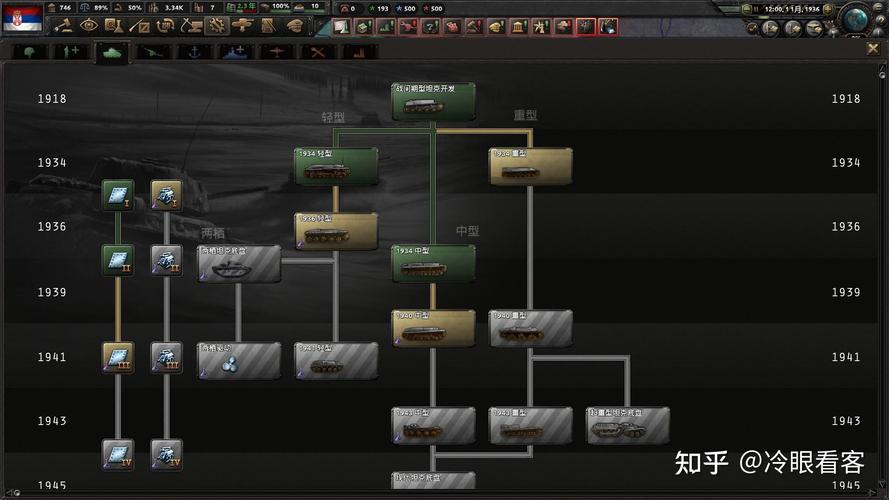Screen dimensions: 889x500
Task: Open the Decisions eye icon
Action: coord(88,26)
